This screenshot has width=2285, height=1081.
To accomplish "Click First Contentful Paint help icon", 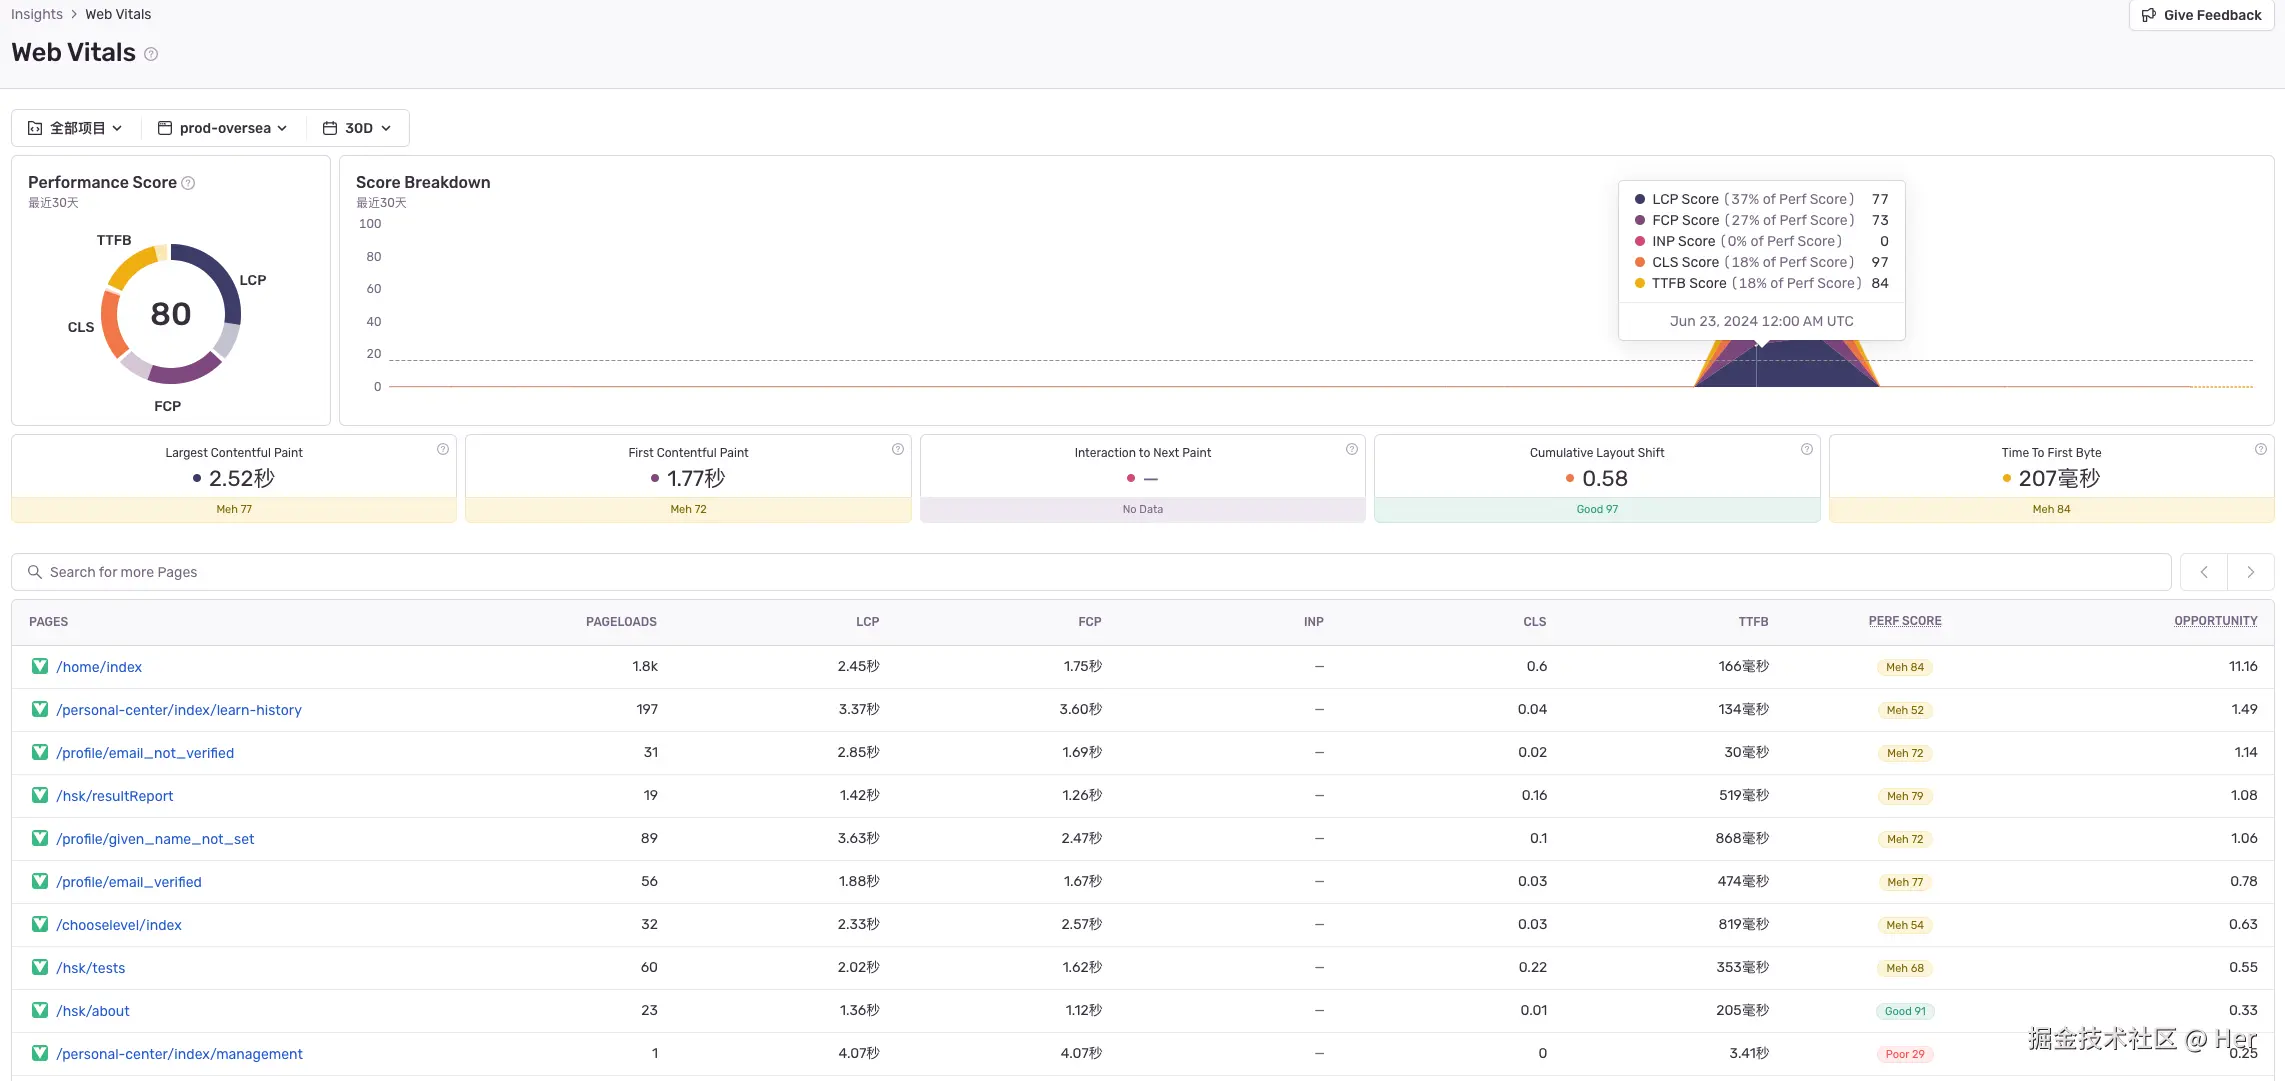I will (898, 450).
